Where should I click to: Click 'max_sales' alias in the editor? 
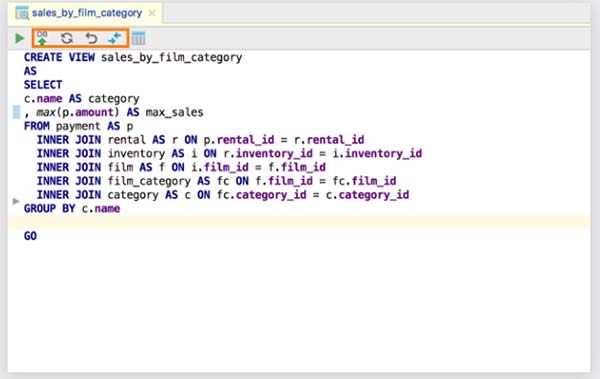(174, 113)
